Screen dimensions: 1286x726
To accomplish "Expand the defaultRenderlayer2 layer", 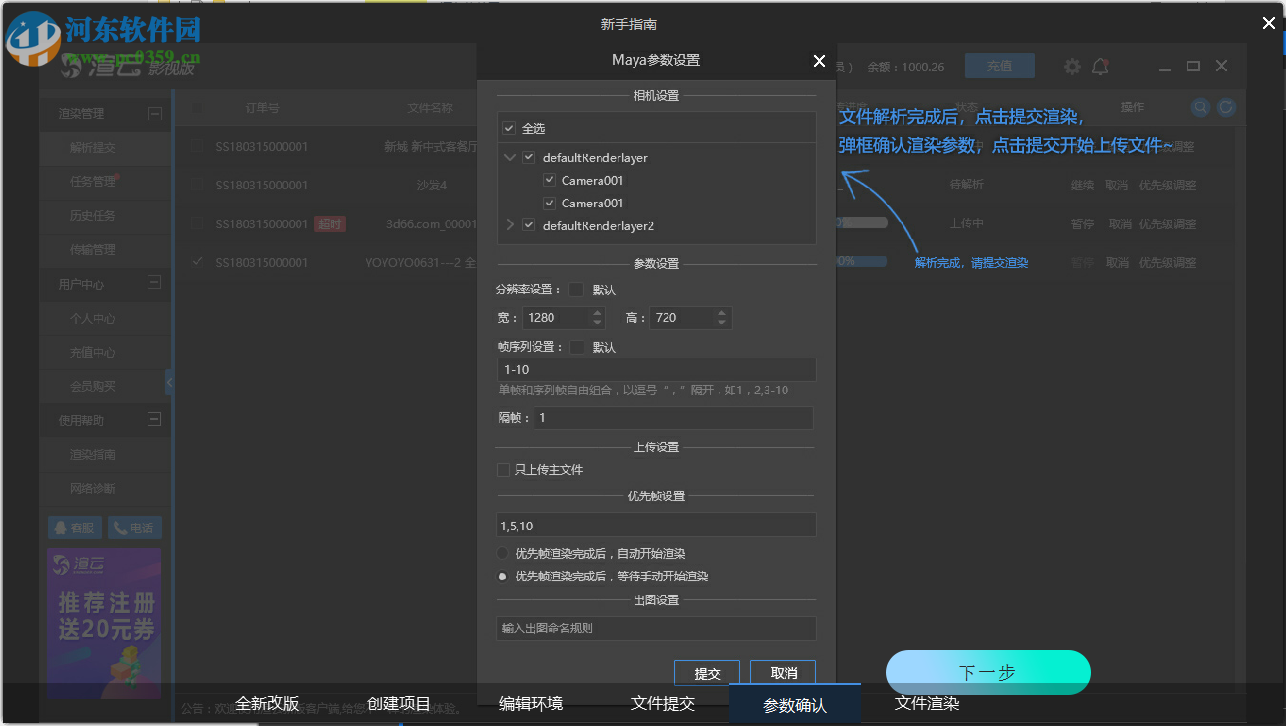I will 510,225.
